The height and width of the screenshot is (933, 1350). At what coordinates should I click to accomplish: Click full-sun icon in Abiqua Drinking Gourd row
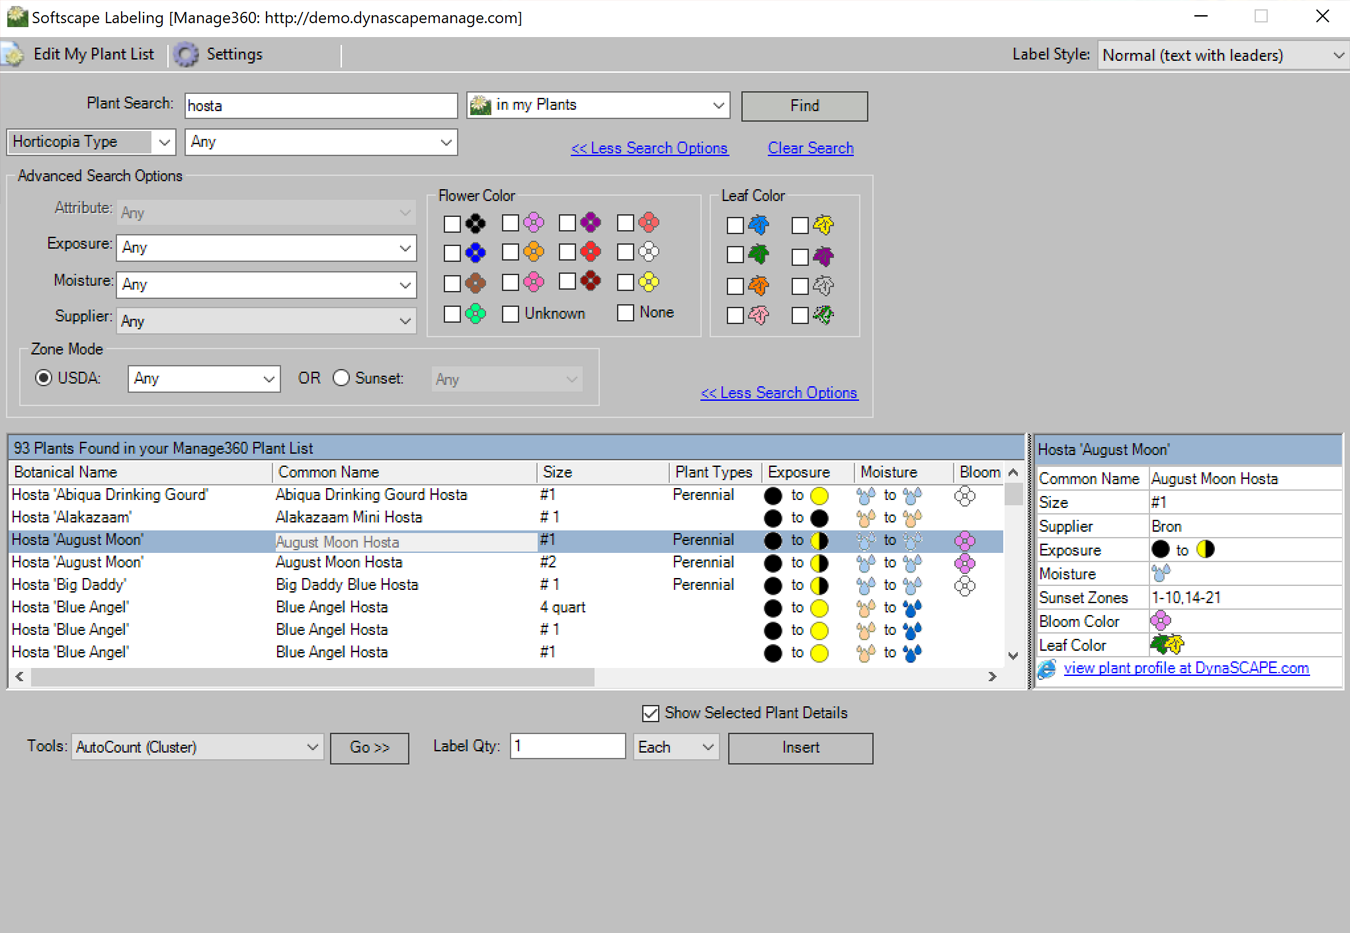(819, 496)
